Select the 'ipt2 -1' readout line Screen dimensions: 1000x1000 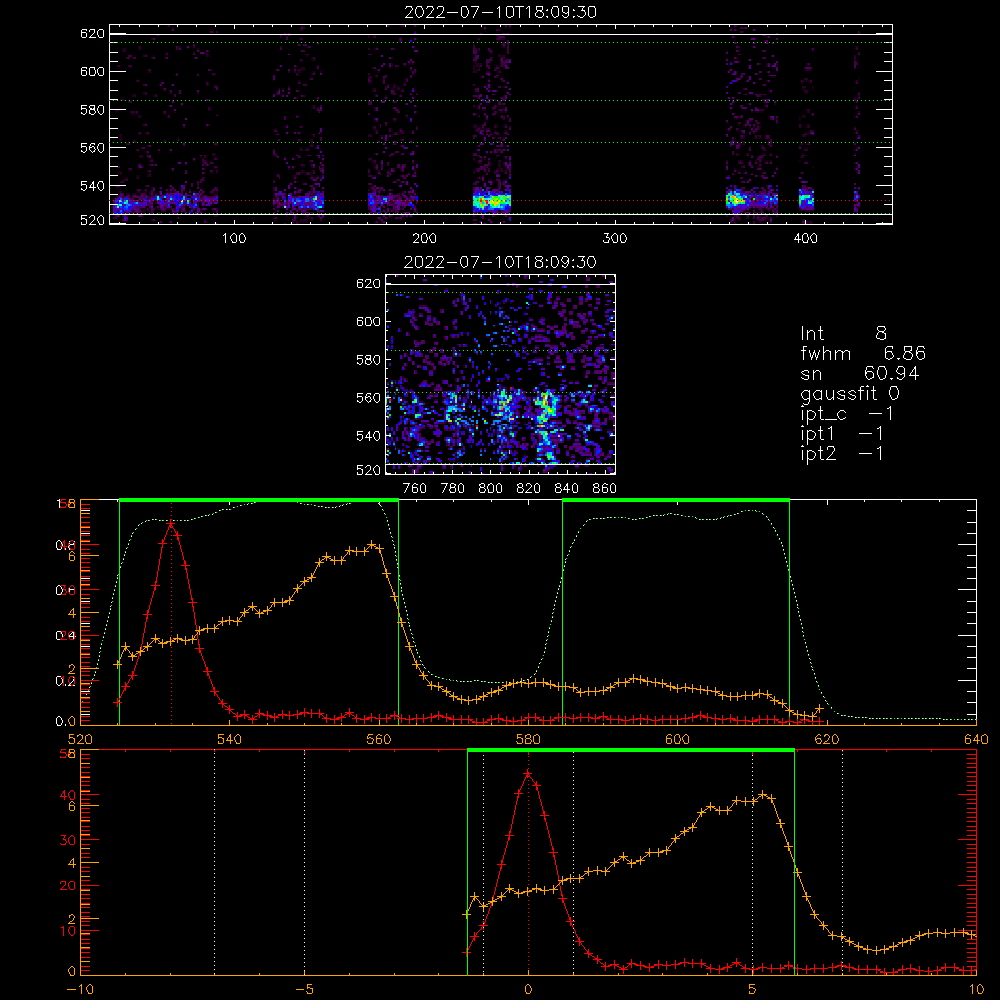(842, 453)
